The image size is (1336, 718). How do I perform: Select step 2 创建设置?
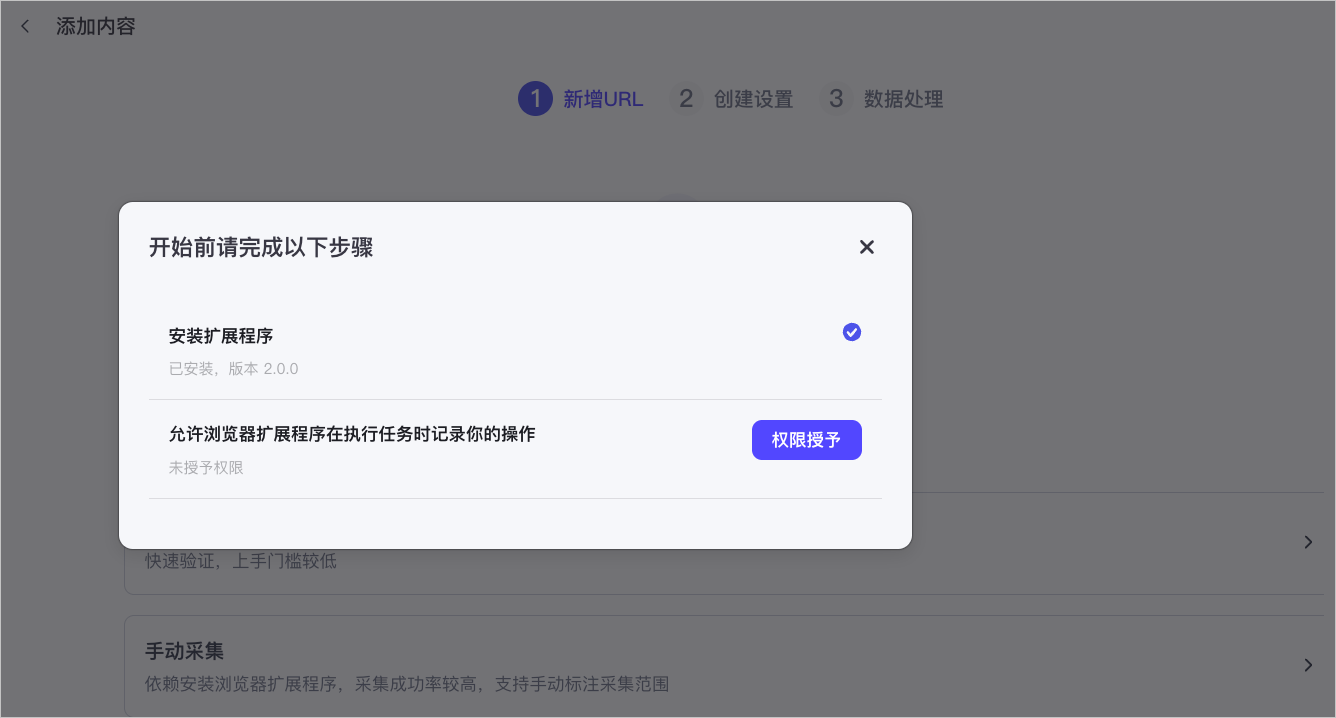click(731, 99)
